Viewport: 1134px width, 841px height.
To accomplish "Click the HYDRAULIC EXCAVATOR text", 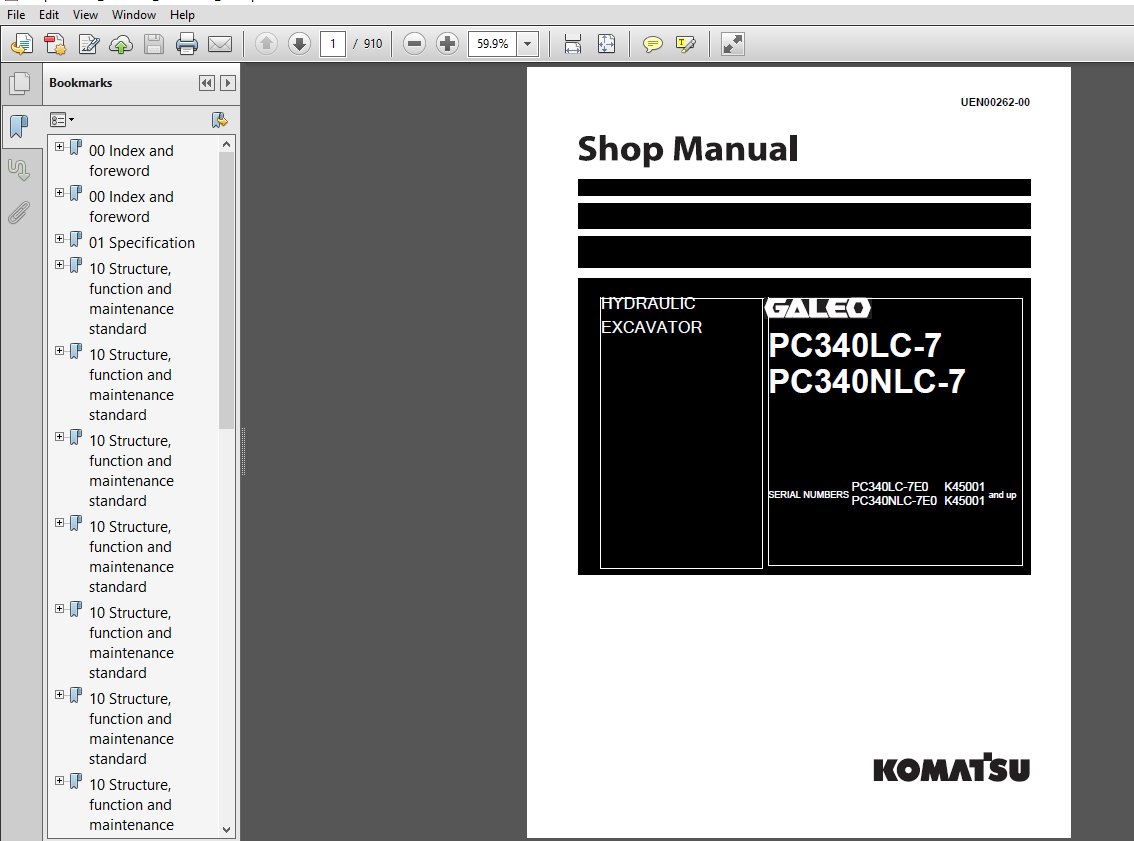I will click(651, 315).
